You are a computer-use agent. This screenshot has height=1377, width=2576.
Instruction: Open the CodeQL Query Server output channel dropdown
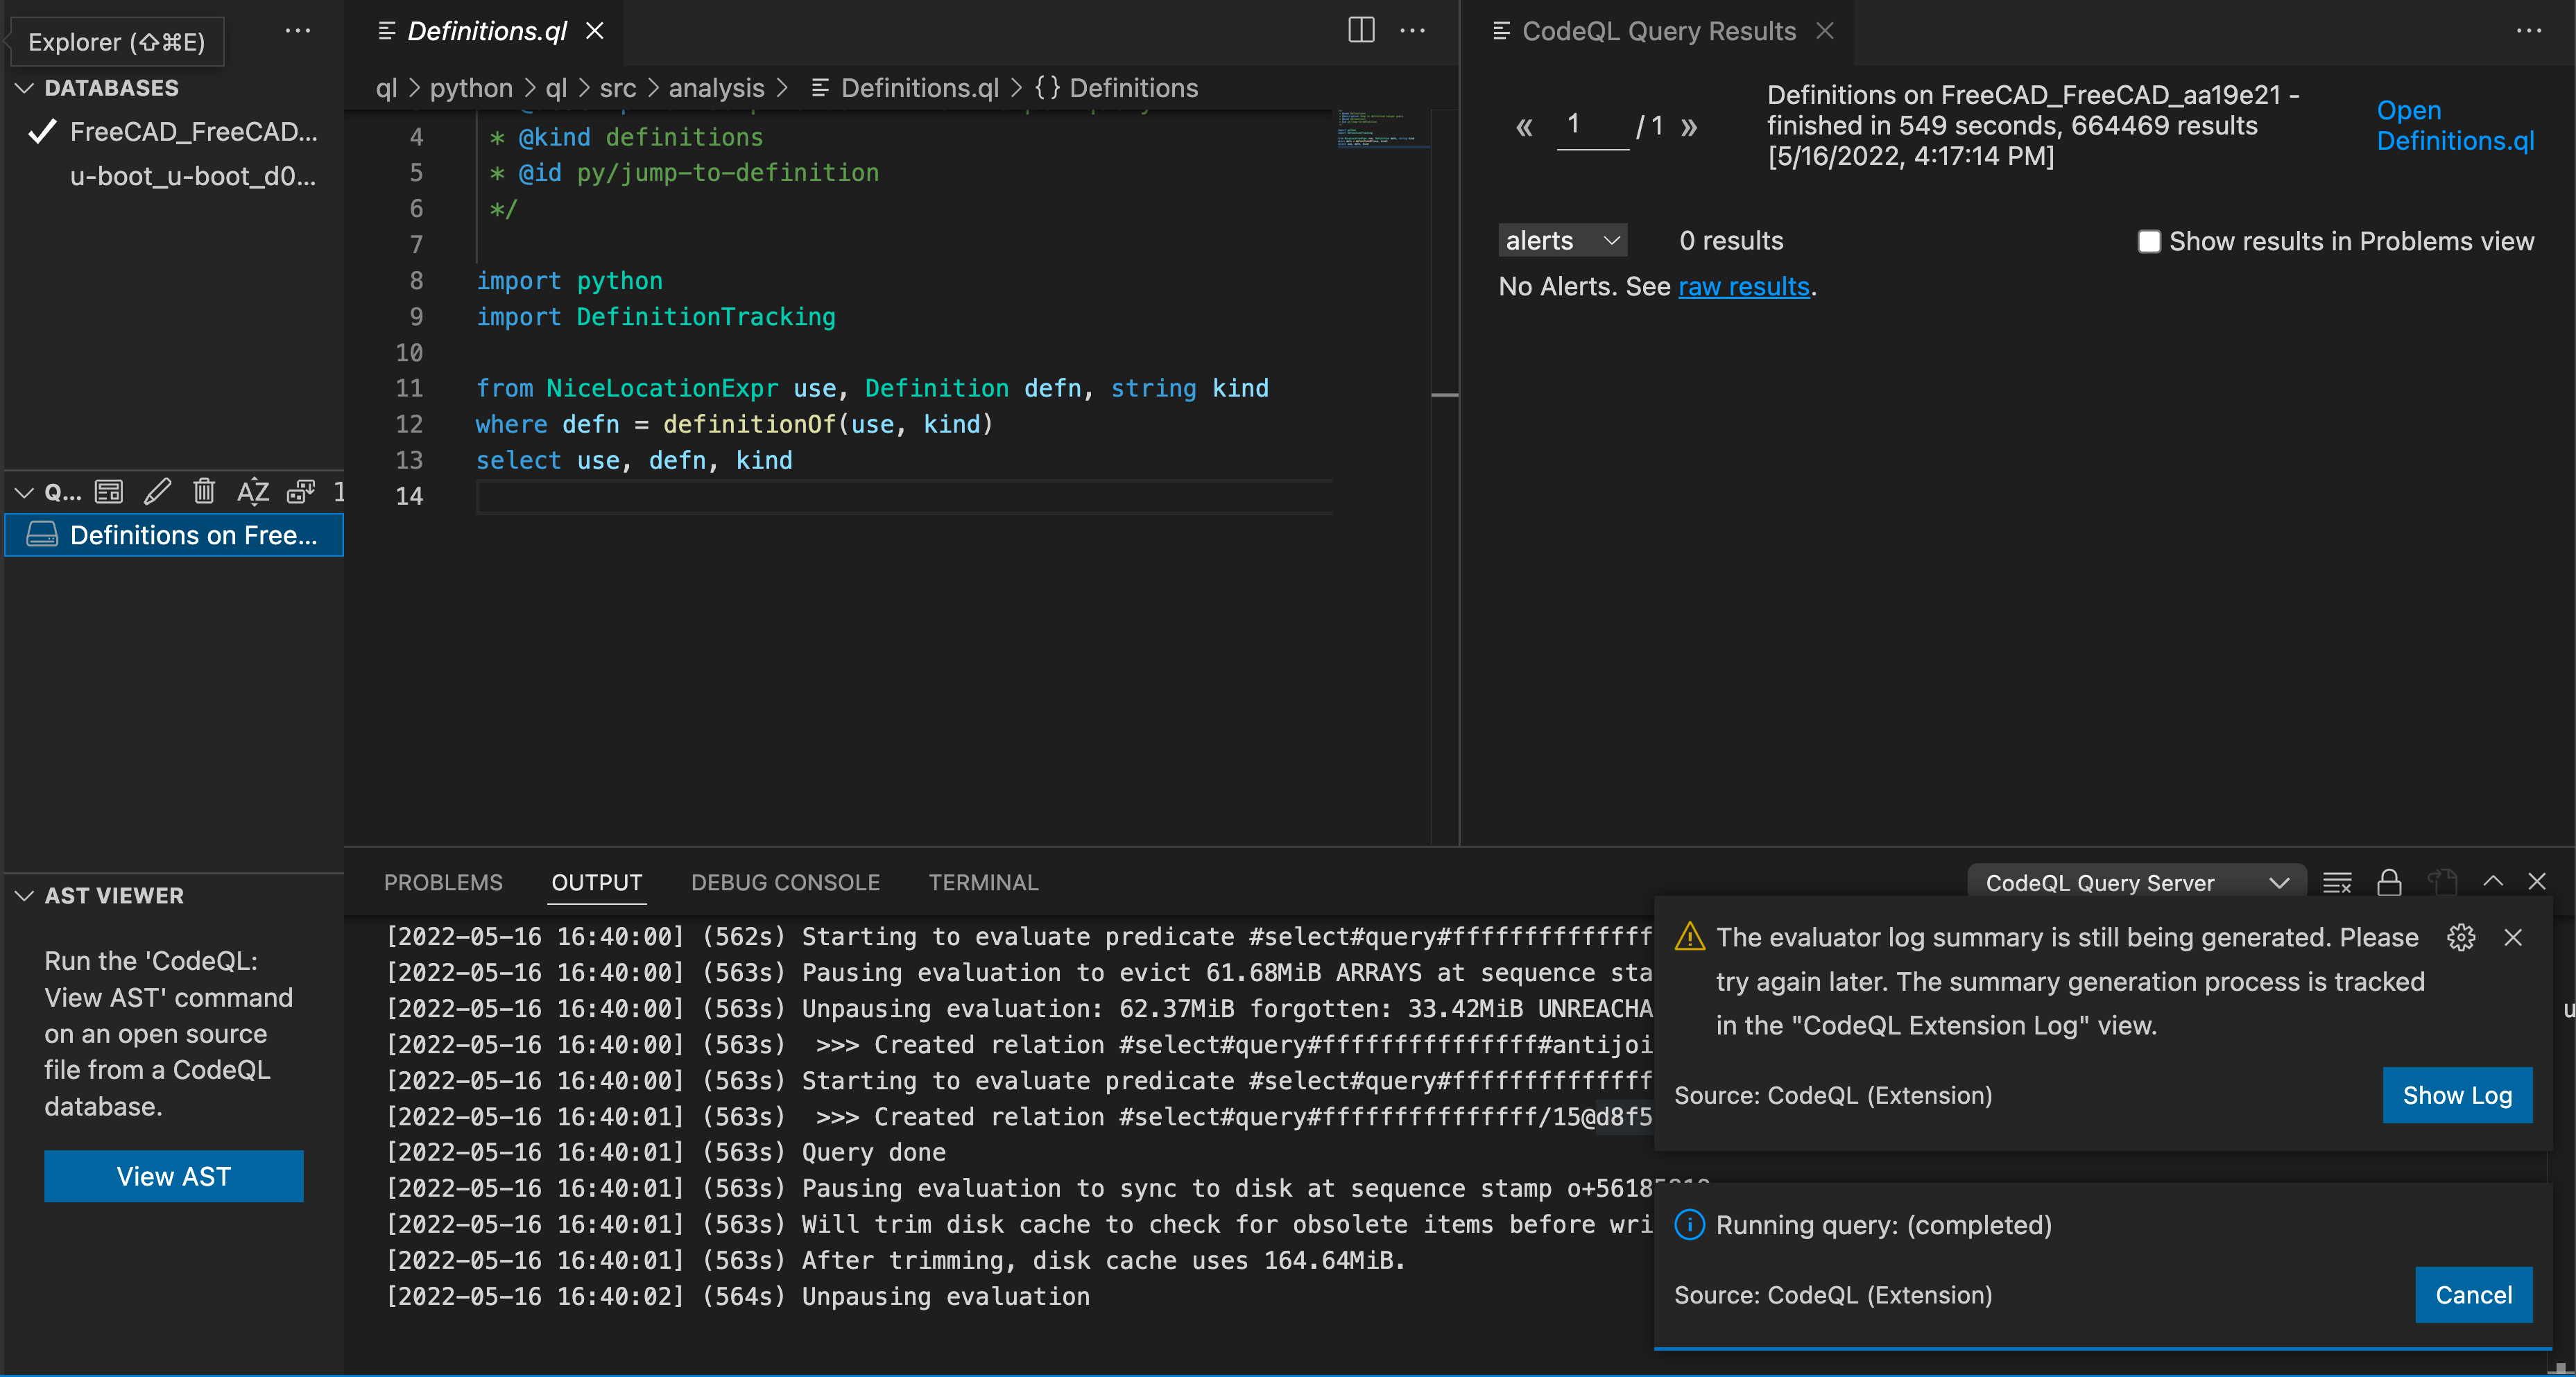pos(2136,882)
